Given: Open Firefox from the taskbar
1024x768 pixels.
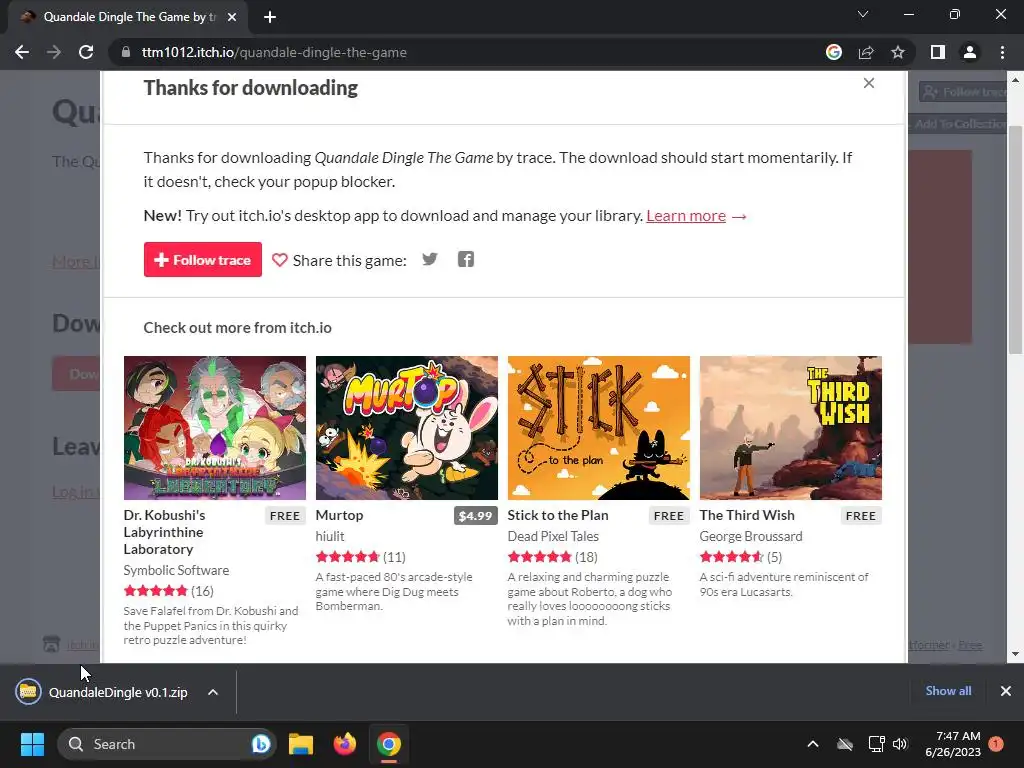Looking at the screenshot, I should coord(345,744).
